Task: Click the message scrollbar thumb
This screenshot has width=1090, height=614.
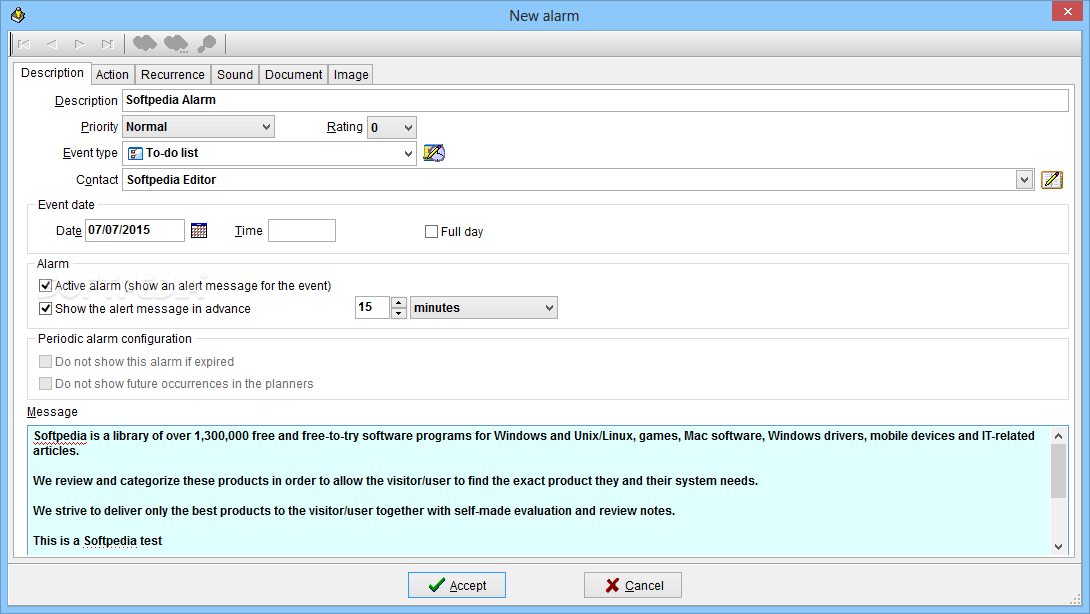Action: [x=1058, y=471]
